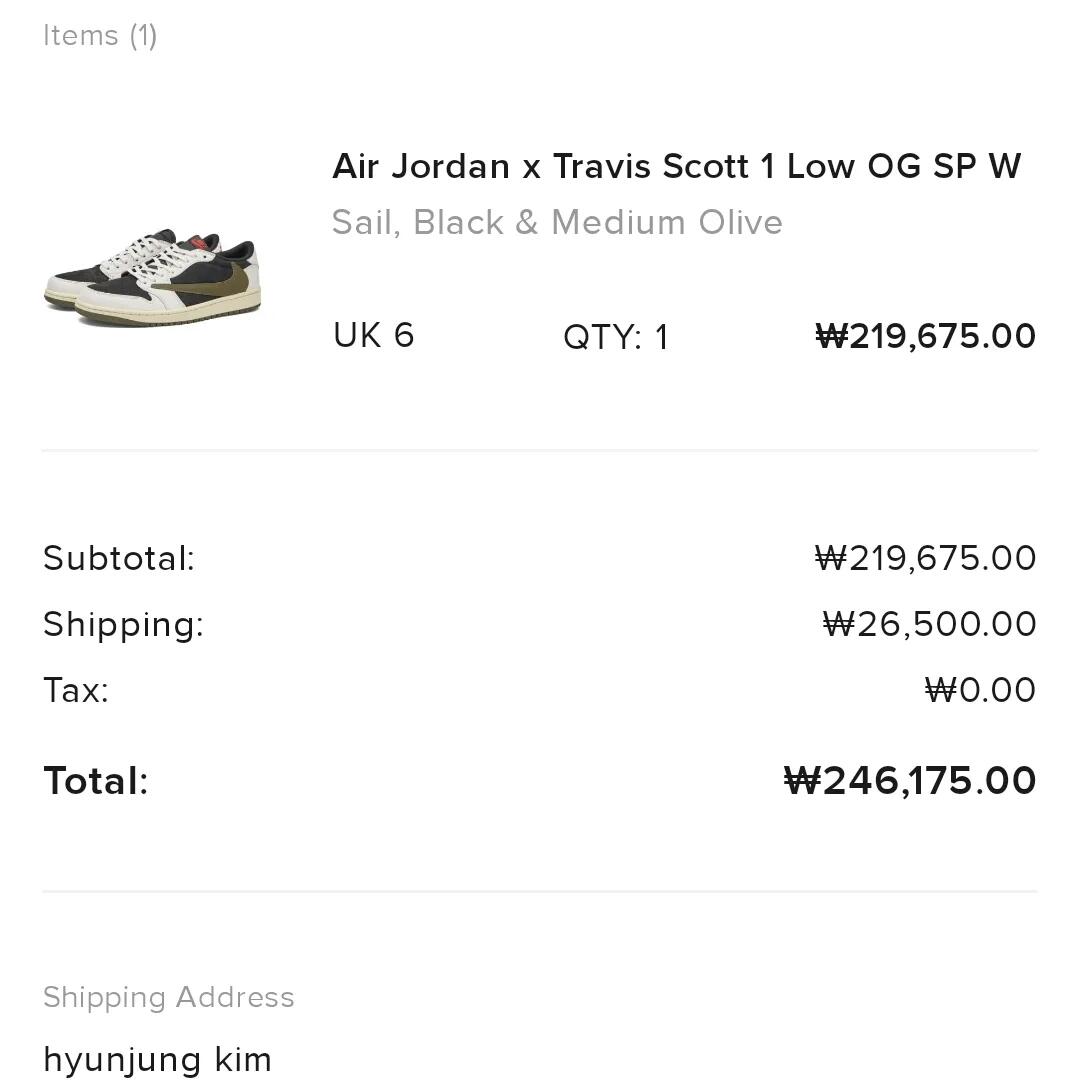Click the ₩246,175.00 total amount

(x=909, y=781)
